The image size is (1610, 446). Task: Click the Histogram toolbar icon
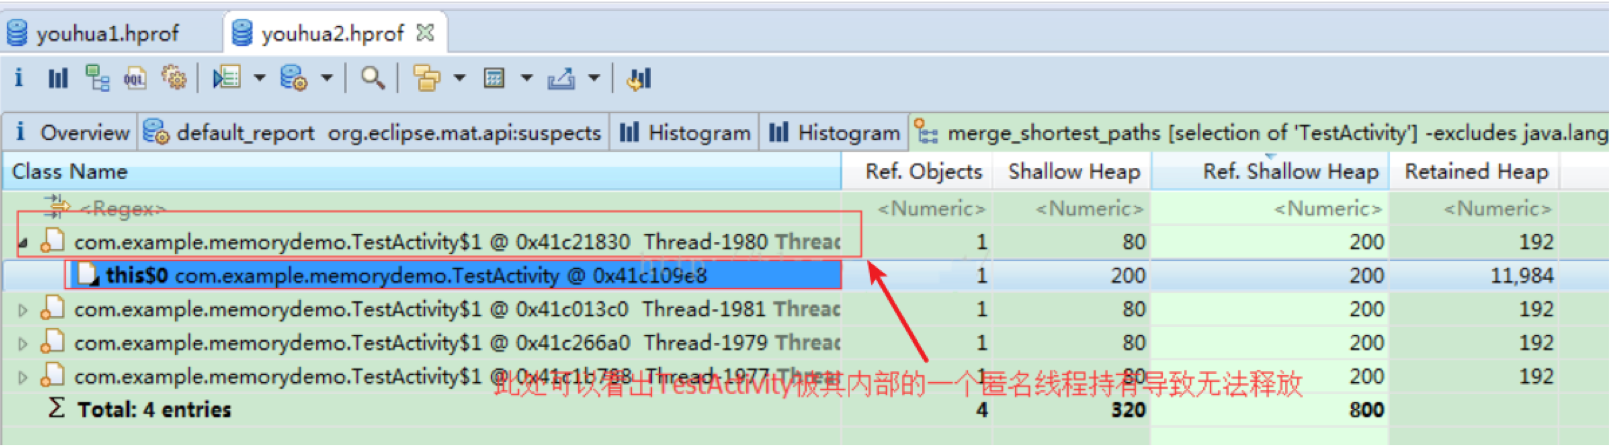58,78
